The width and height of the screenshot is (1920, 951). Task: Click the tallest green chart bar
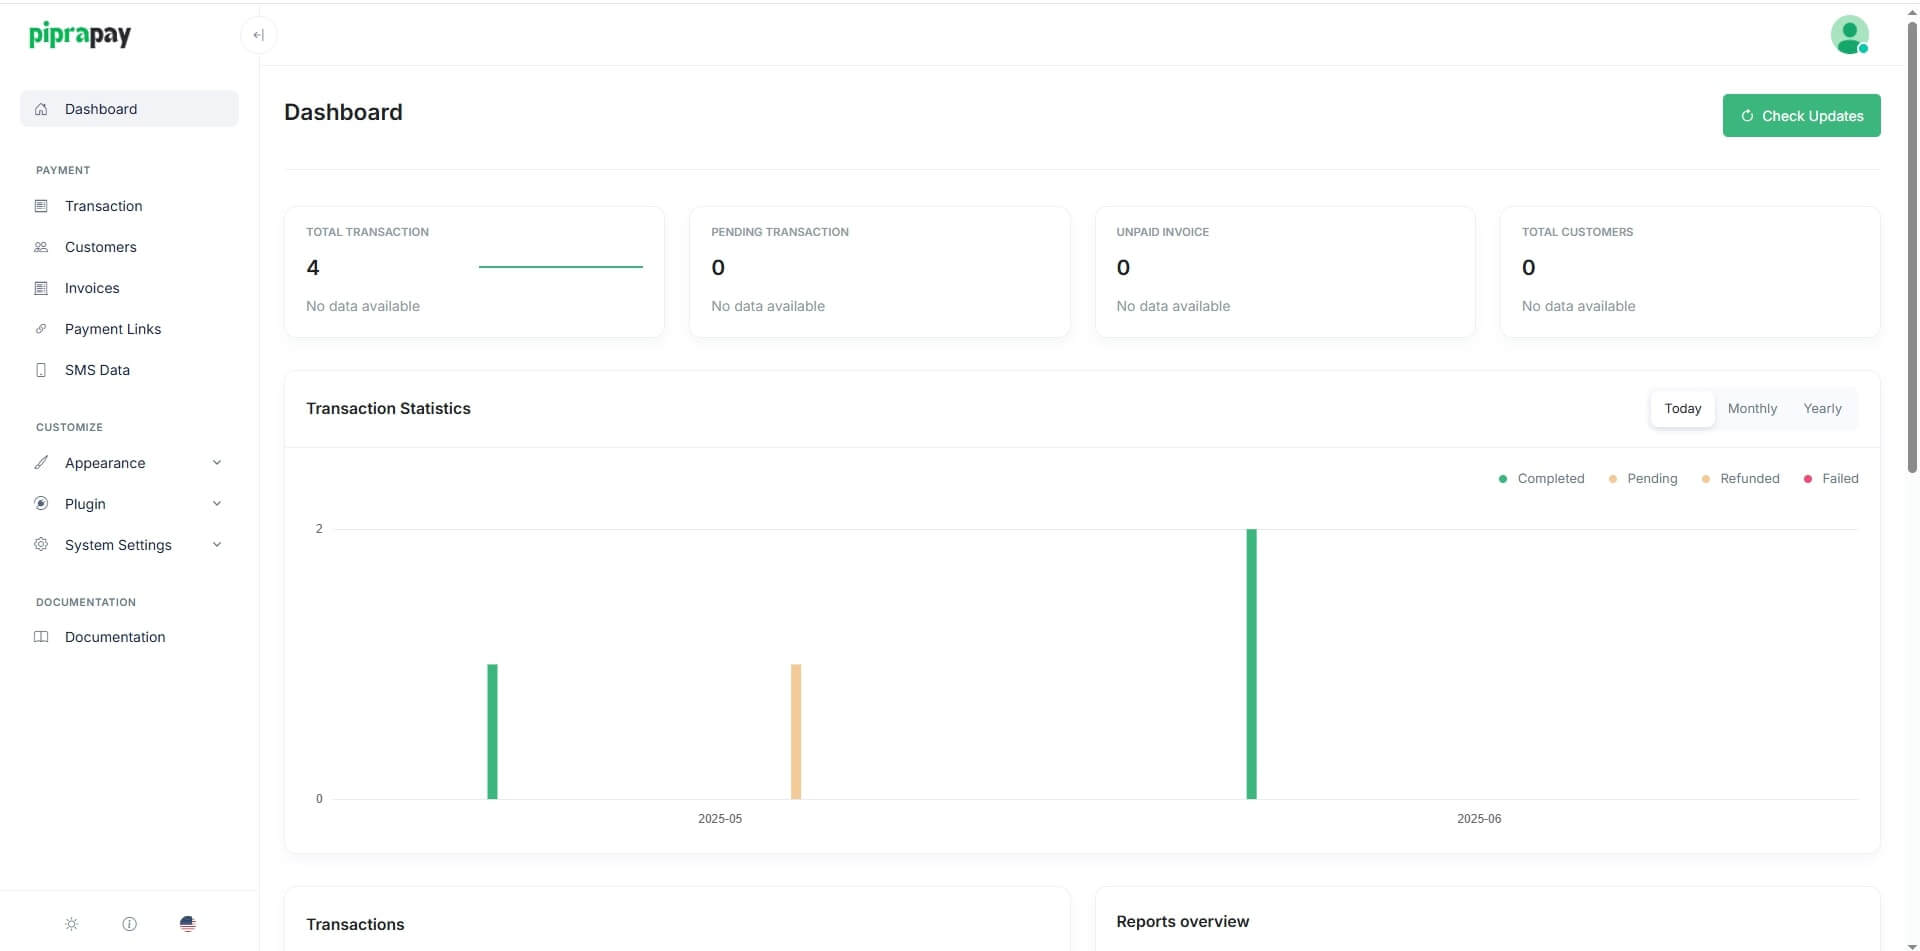[1251, 664]
